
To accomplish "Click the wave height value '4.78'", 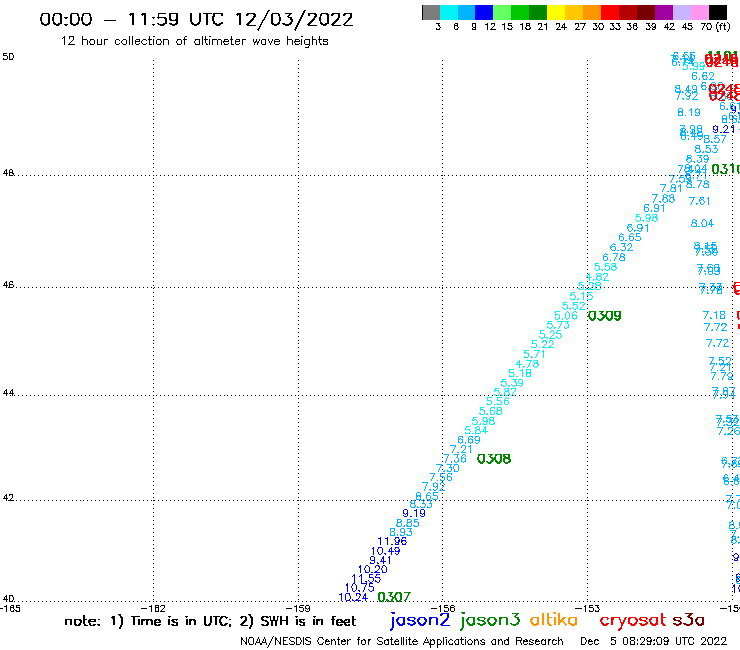I will tap(527, 364).
